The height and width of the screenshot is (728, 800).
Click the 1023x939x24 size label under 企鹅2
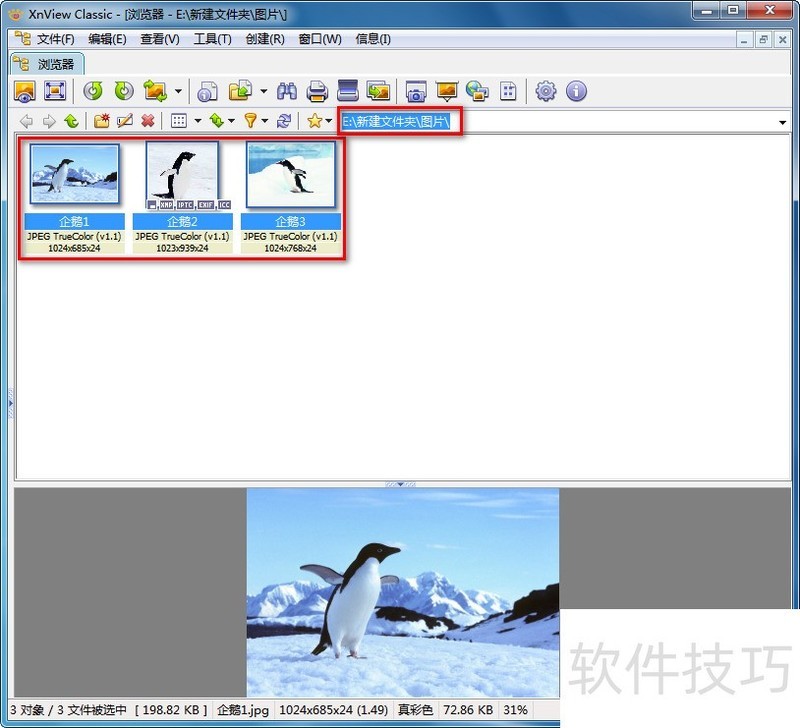pyautogui.click(x=182, y=248)
